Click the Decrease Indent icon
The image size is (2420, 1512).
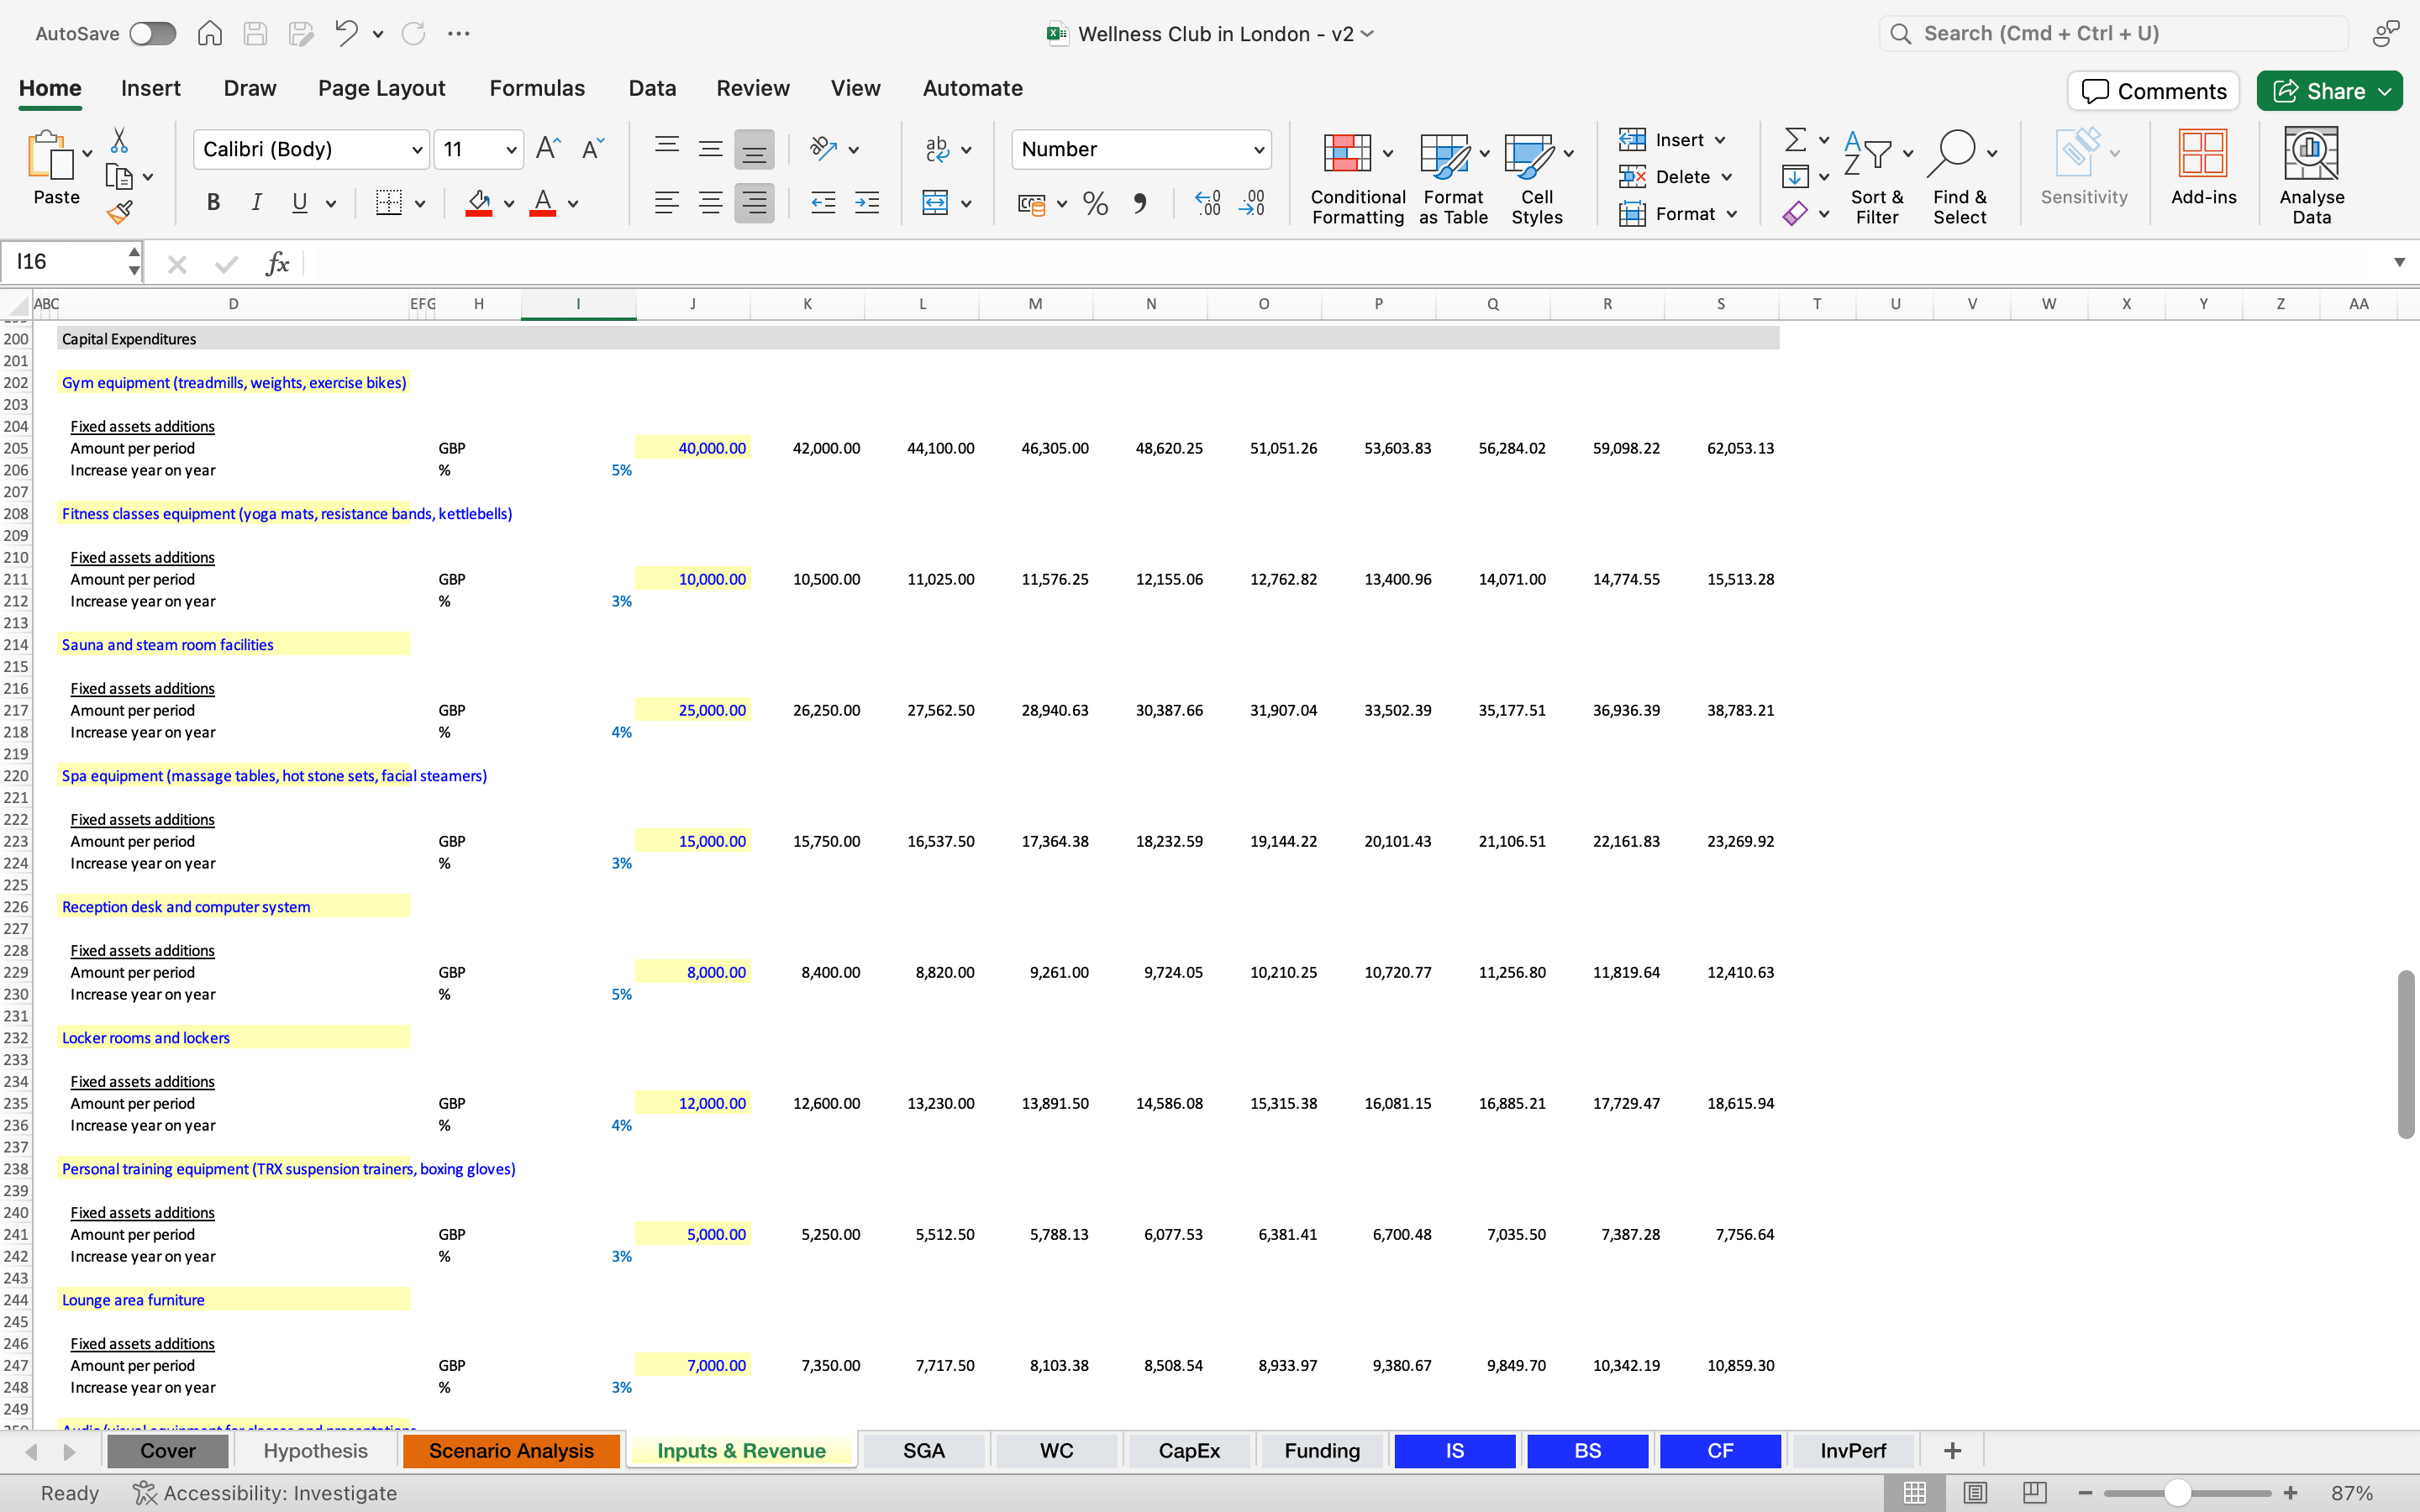[x=823, y=203]
